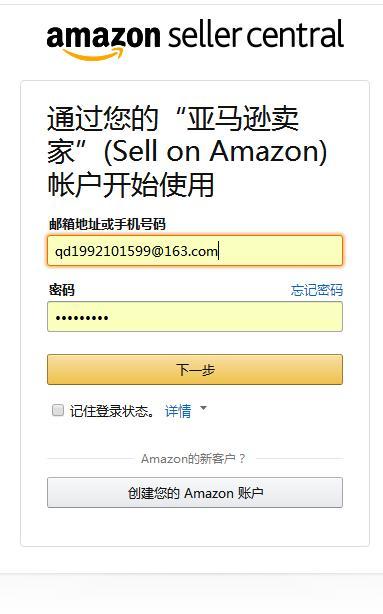Click the 邮箱地址或手机号码 field label
The width and height of the screenshot is (383, 614).
click(x=107, y=224)
